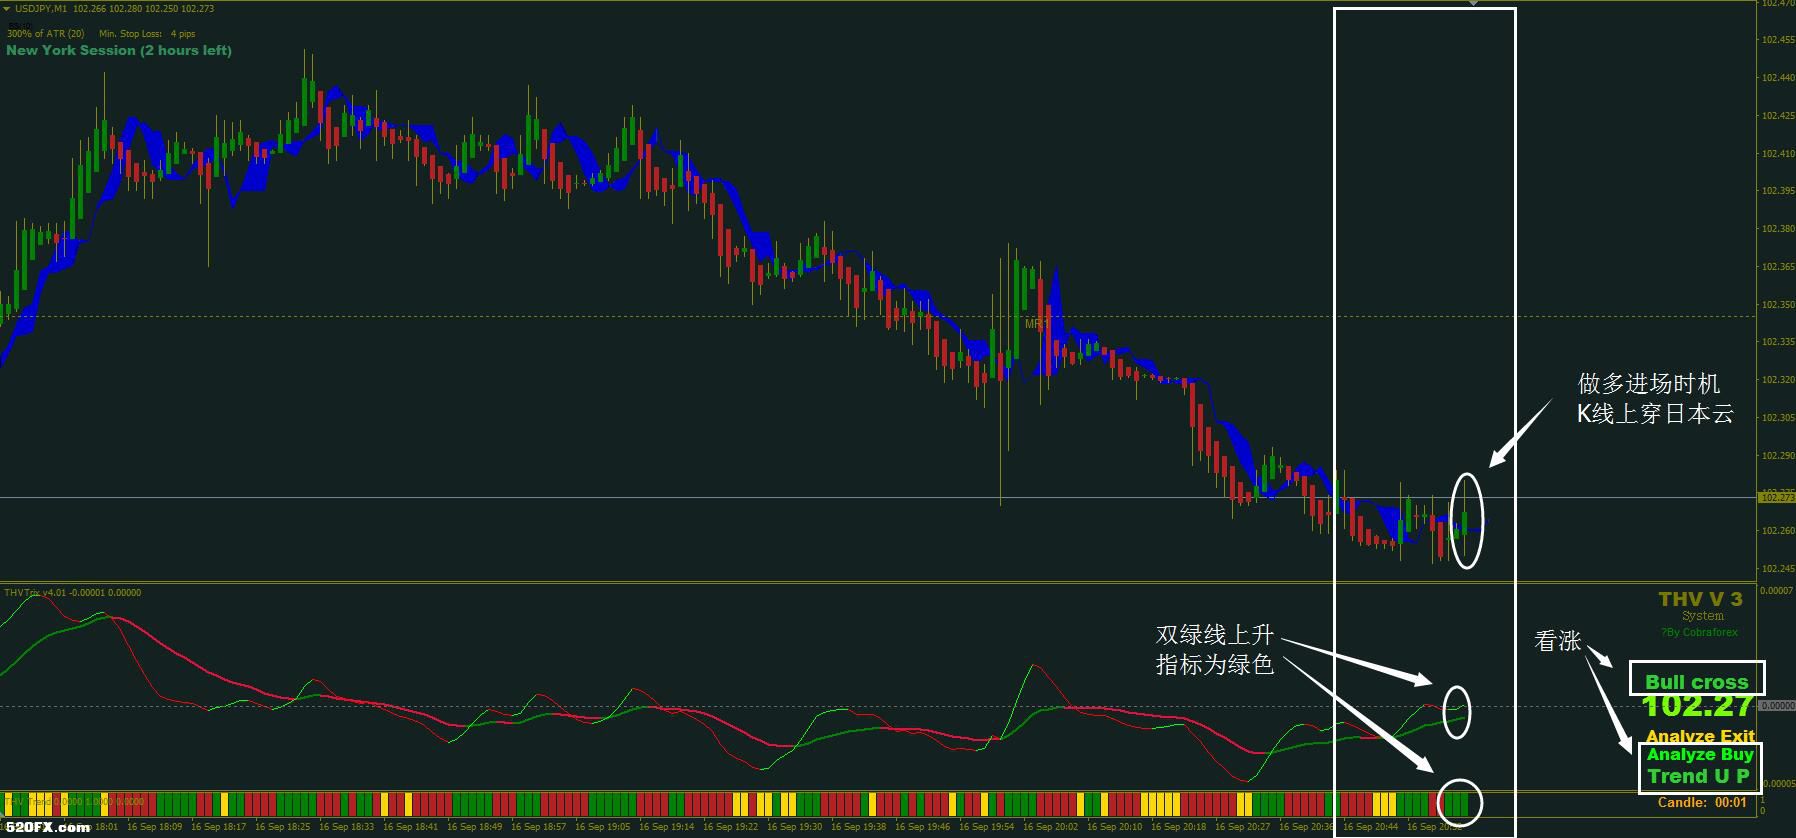This screenshot has width=1796, height=838.
Task: Click the 102.260 price scale label
Action: tap(1776, 531)
